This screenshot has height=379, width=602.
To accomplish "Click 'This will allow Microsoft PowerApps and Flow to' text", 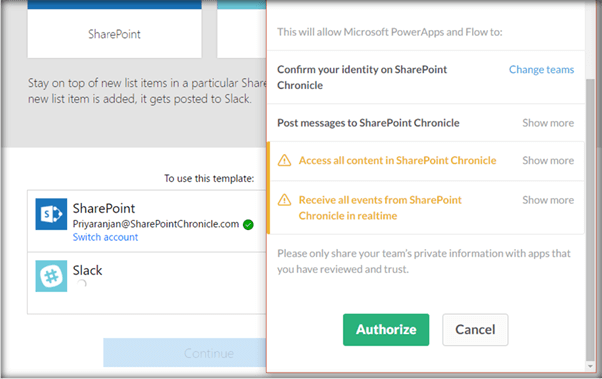I will tap(390, 32).
